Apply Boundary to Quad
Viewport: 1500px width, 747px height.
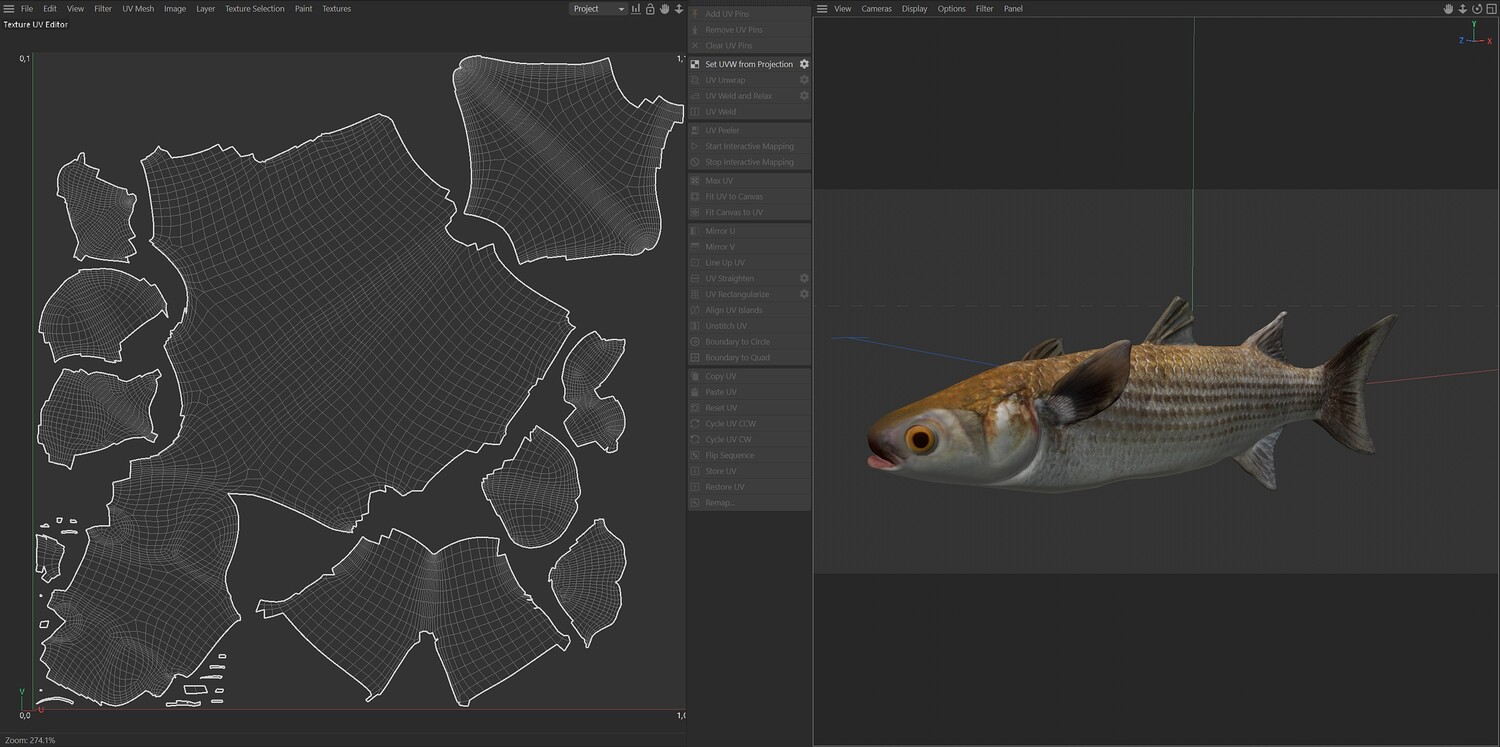[749, 358]
